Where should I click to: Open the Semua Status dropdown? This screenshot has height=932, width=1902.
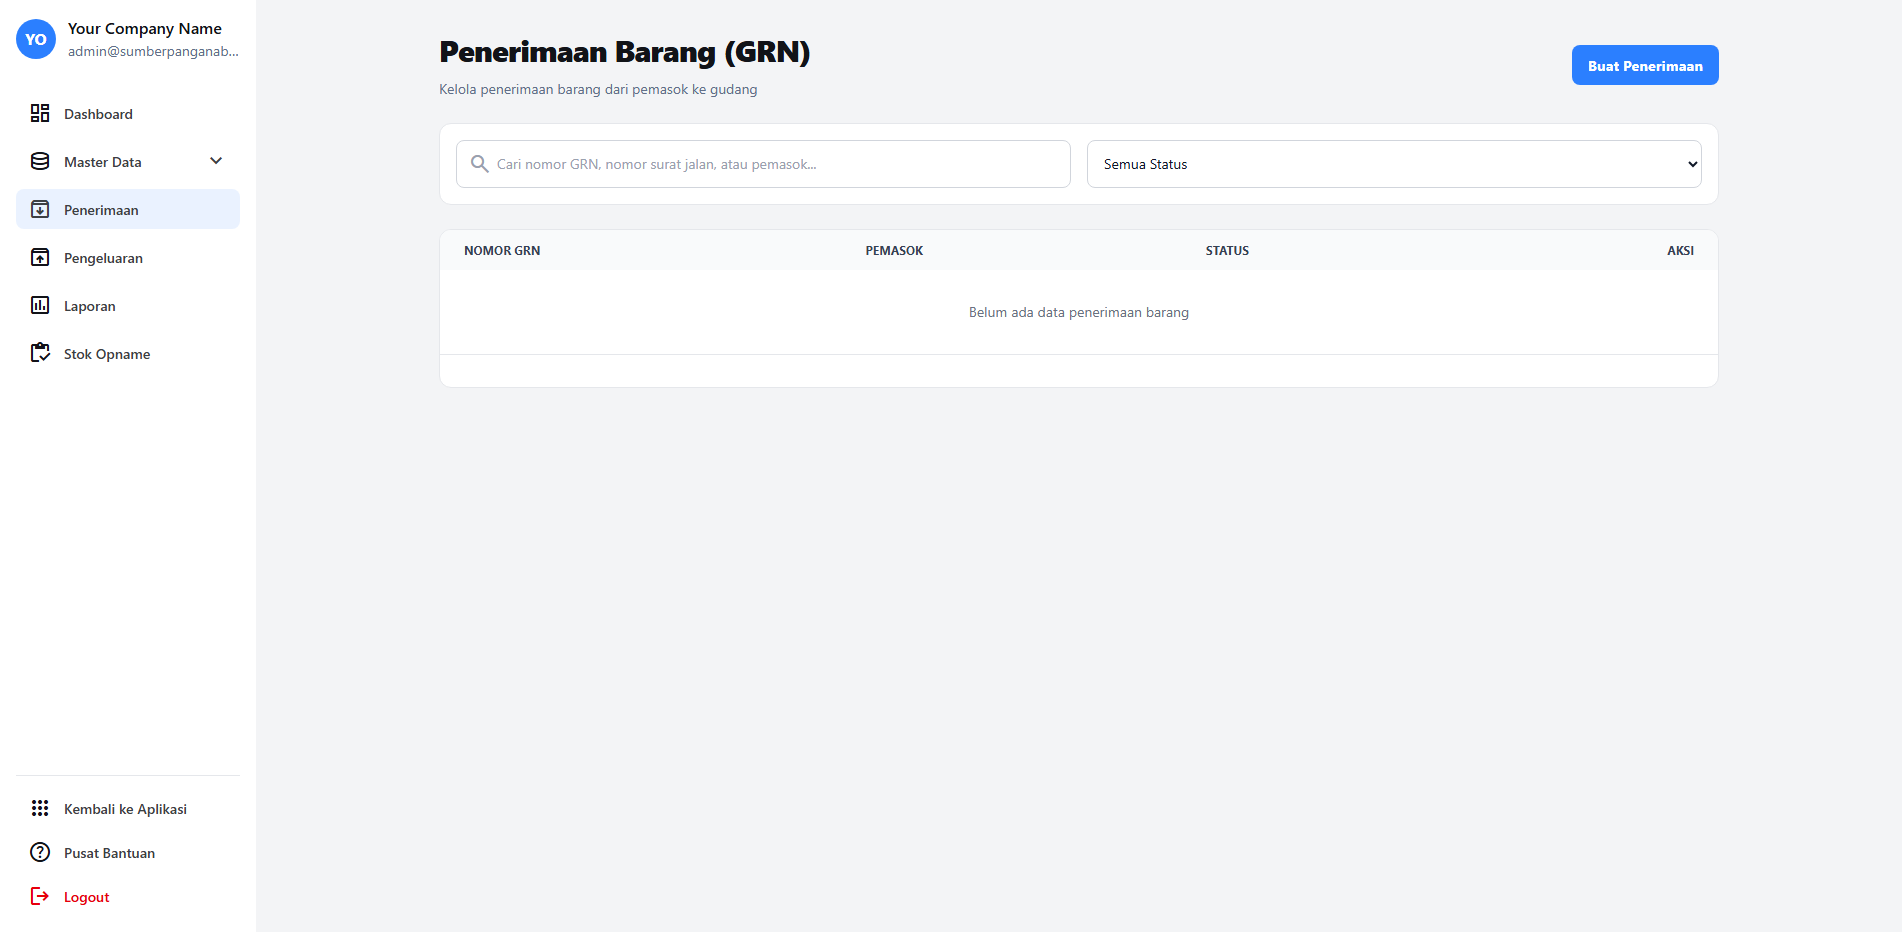[x=1393, y=164]
